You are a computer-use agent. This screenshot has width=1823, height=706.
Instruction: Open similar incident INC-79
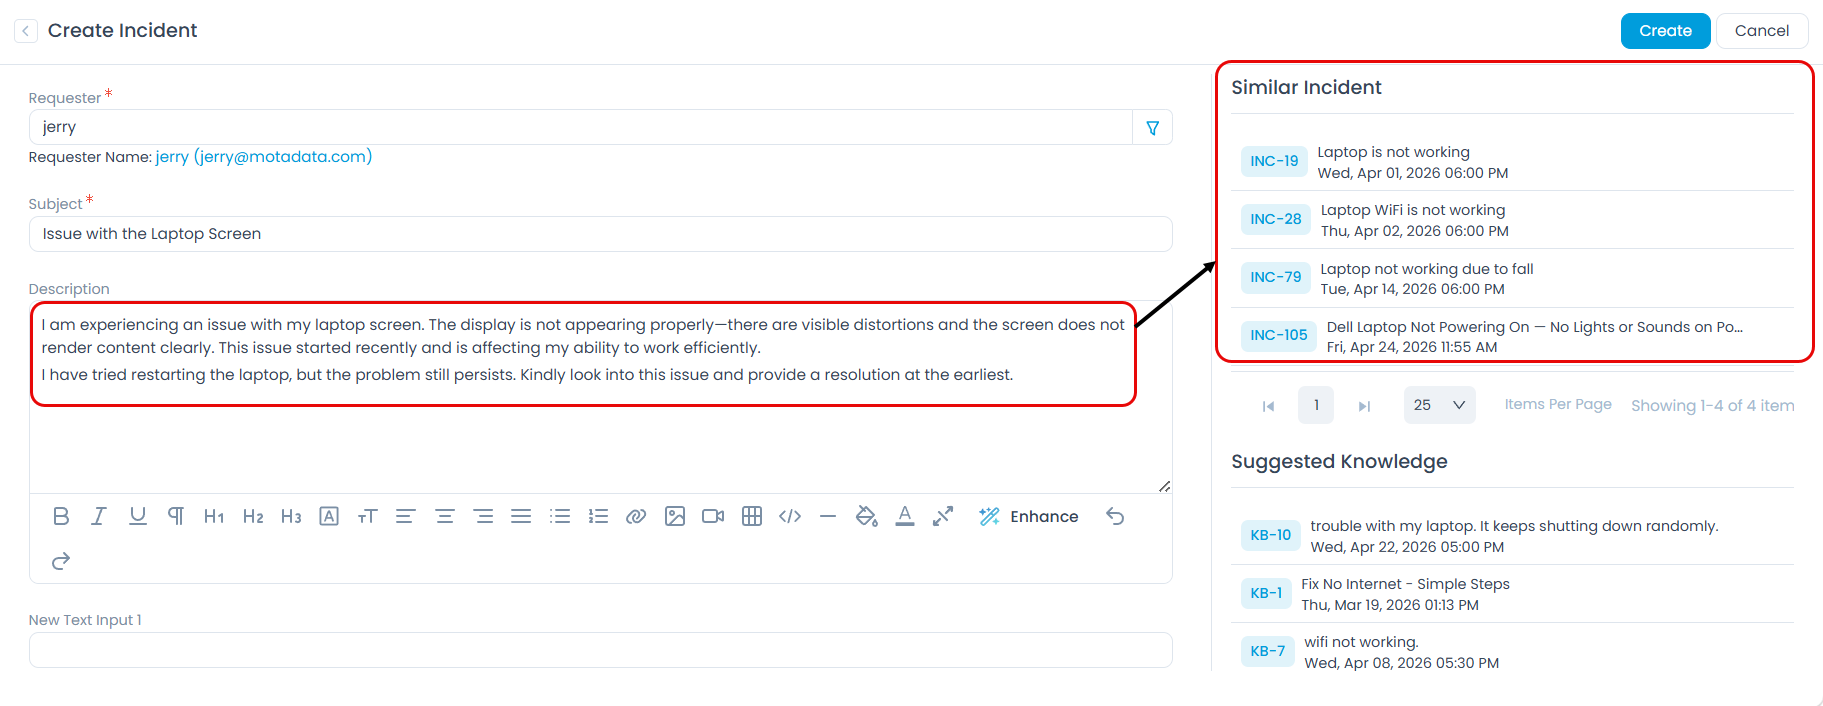tap(1275, 277)
